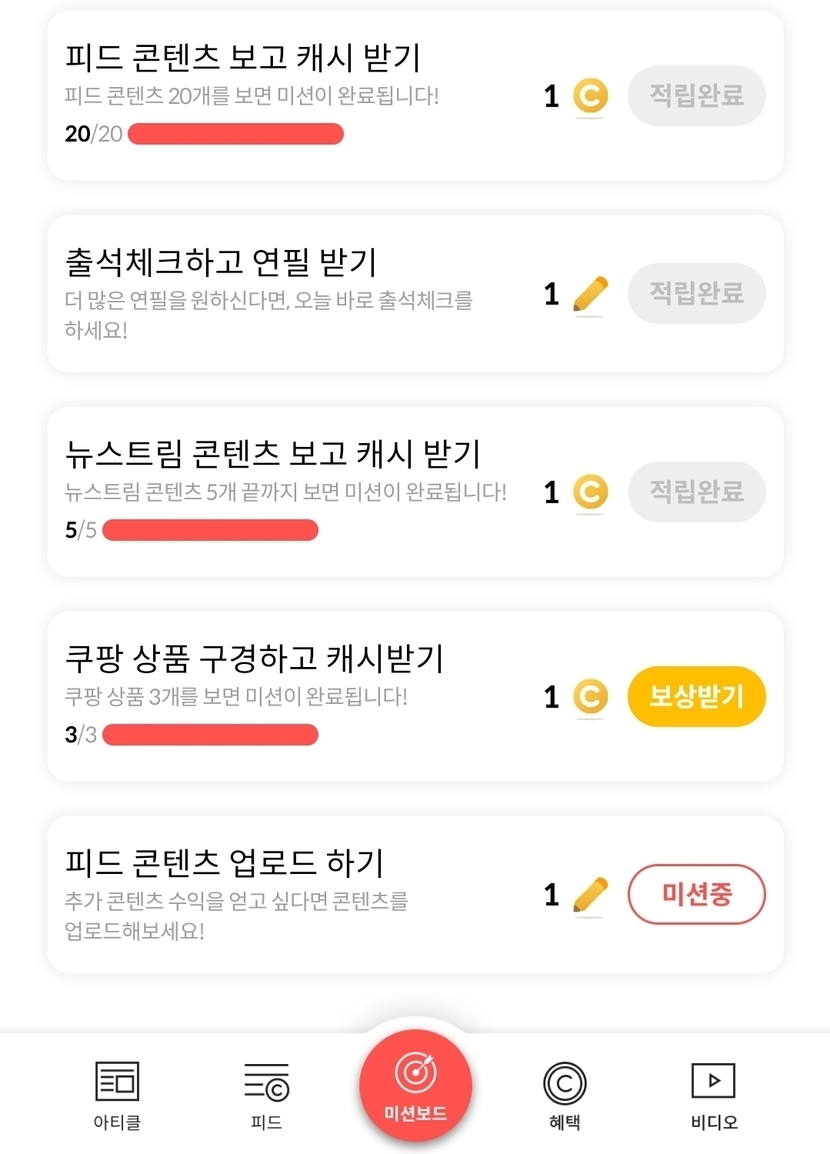Click the 20/20 red progress bar

coord(236,134)
